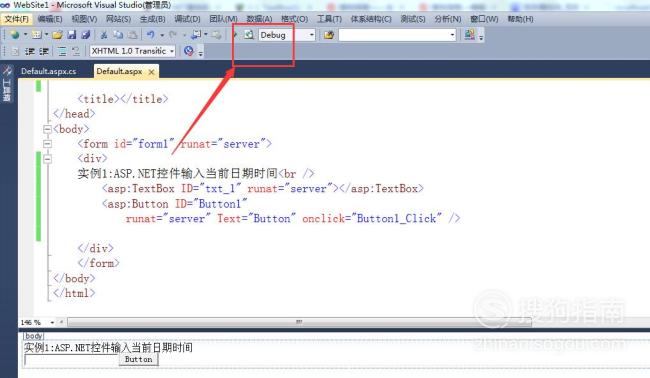Open the 工具(T) menu
This screenshot has width=650, height=378.
tap(329, 19)
